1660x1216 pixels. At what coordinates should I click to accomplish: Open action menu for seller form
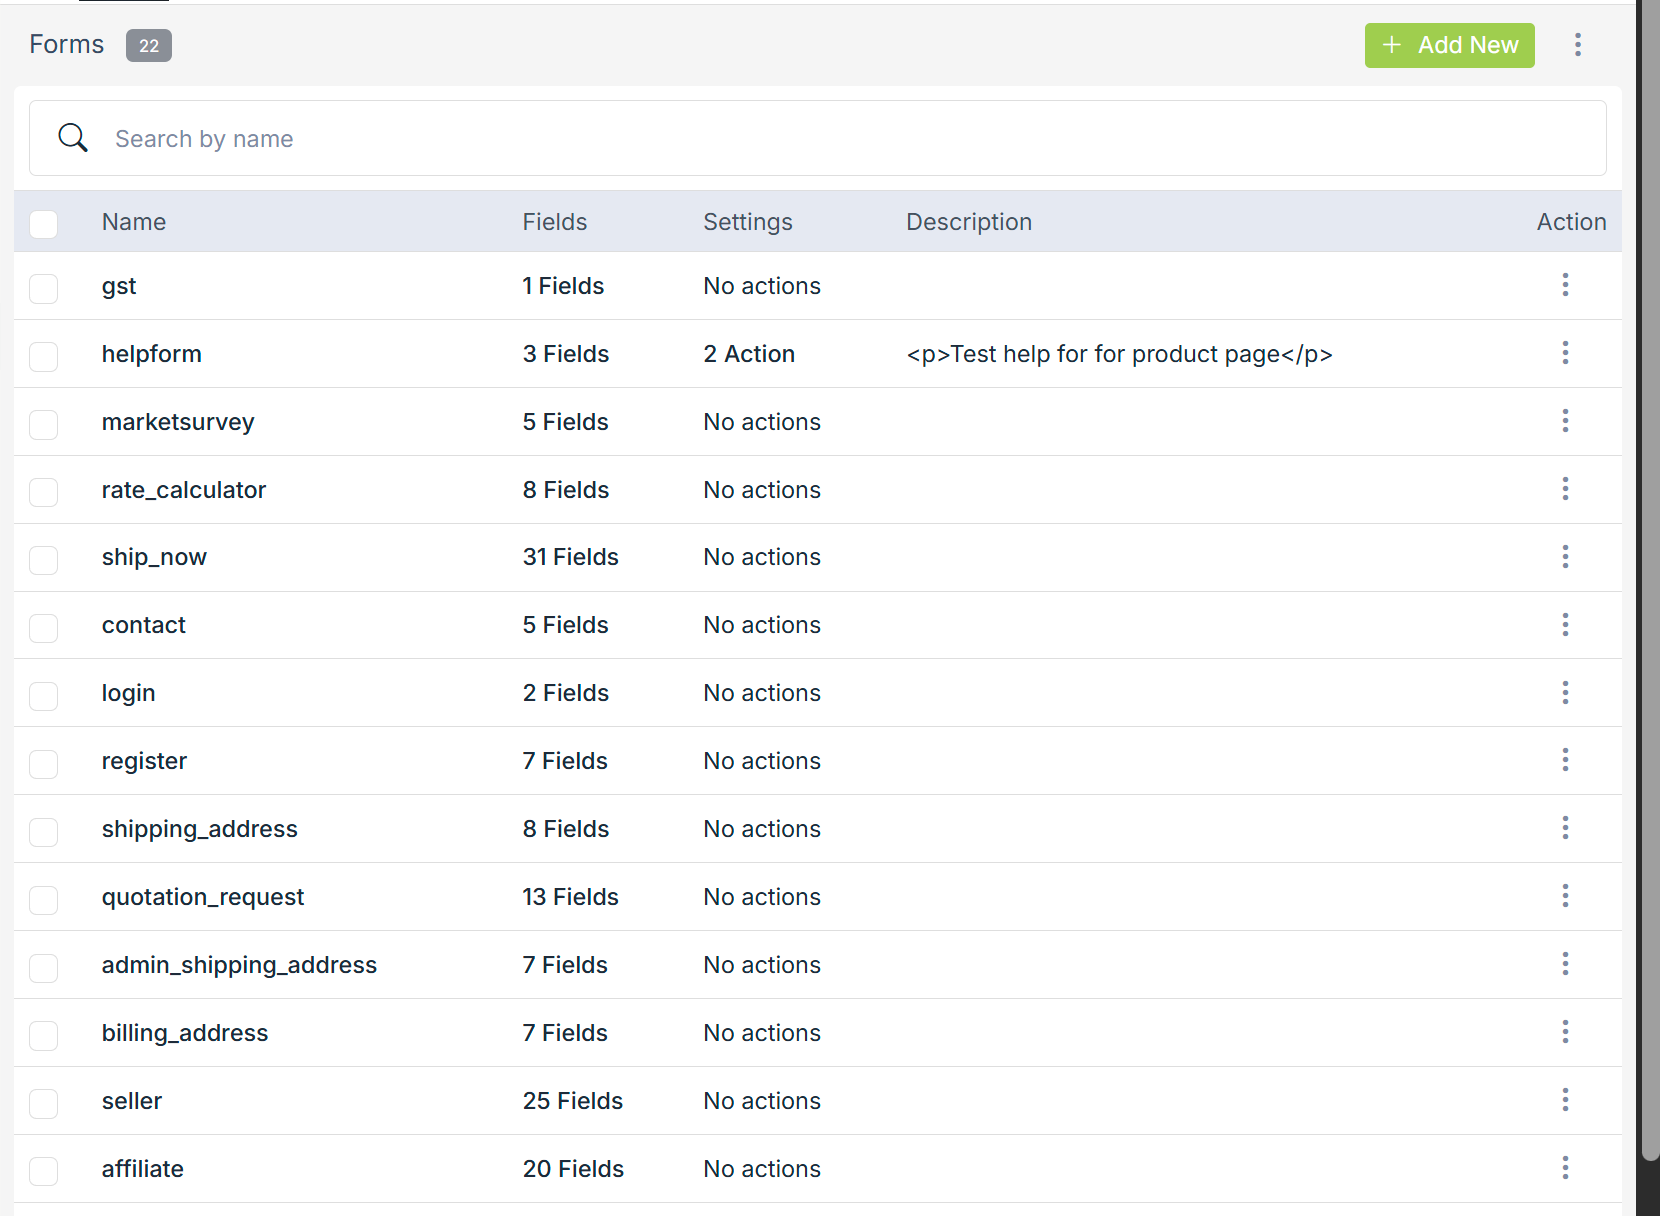[1565, 1100]
